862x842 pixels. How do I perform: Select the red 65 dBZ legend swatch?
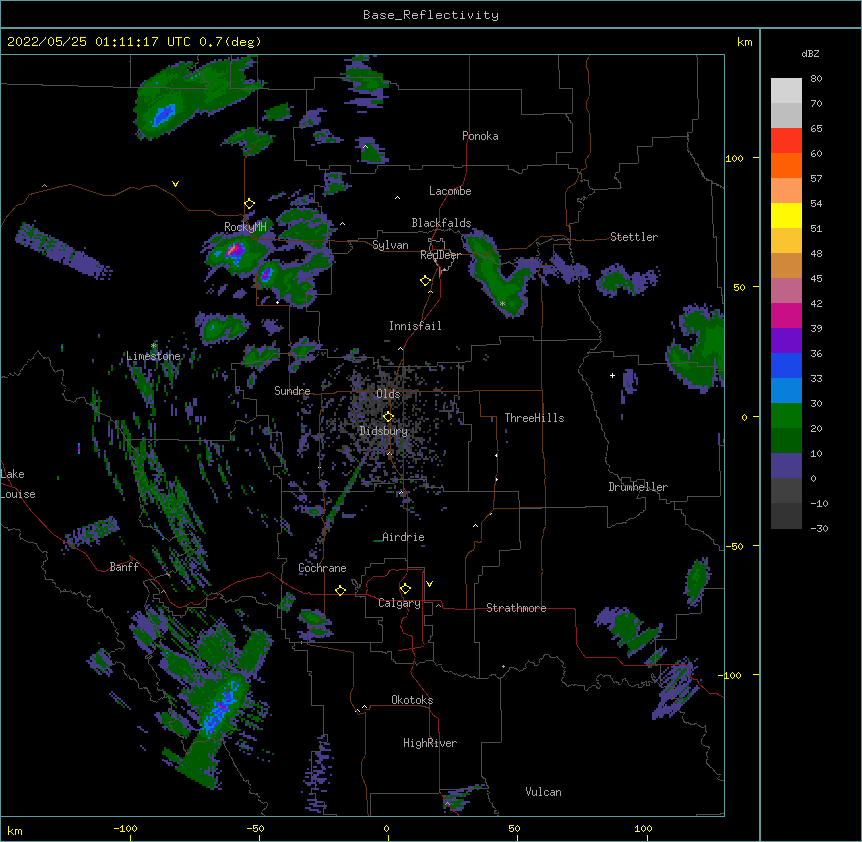(786, 141)
